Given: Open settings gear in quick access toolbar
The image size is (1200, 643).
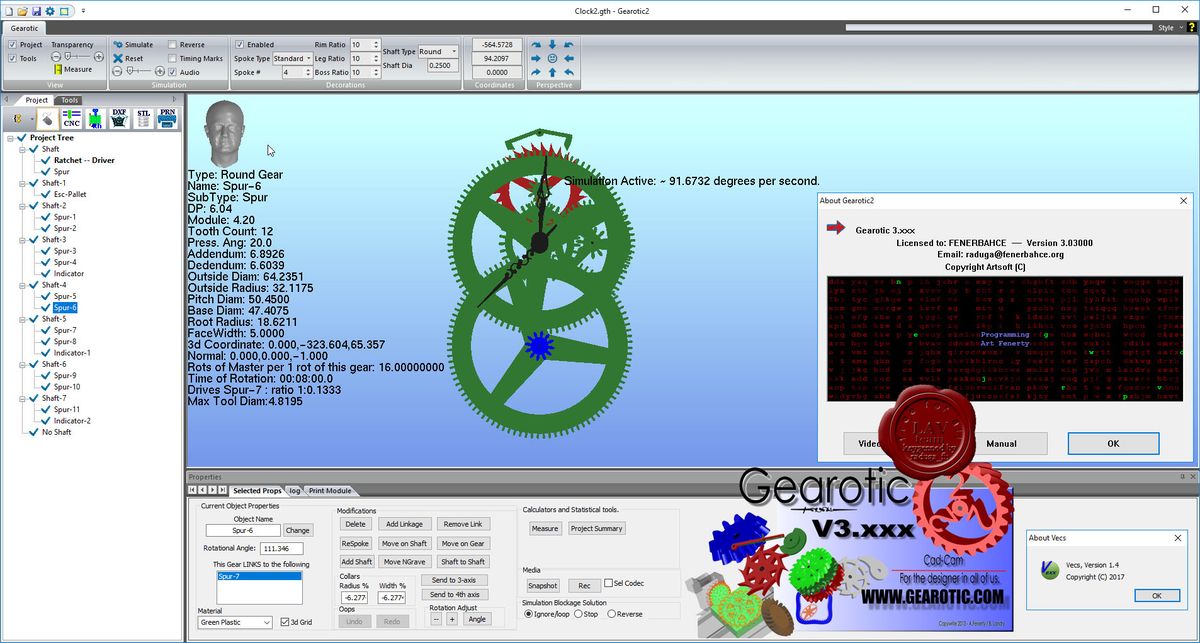Looking at the screenshot, I should tap(50, 11).
